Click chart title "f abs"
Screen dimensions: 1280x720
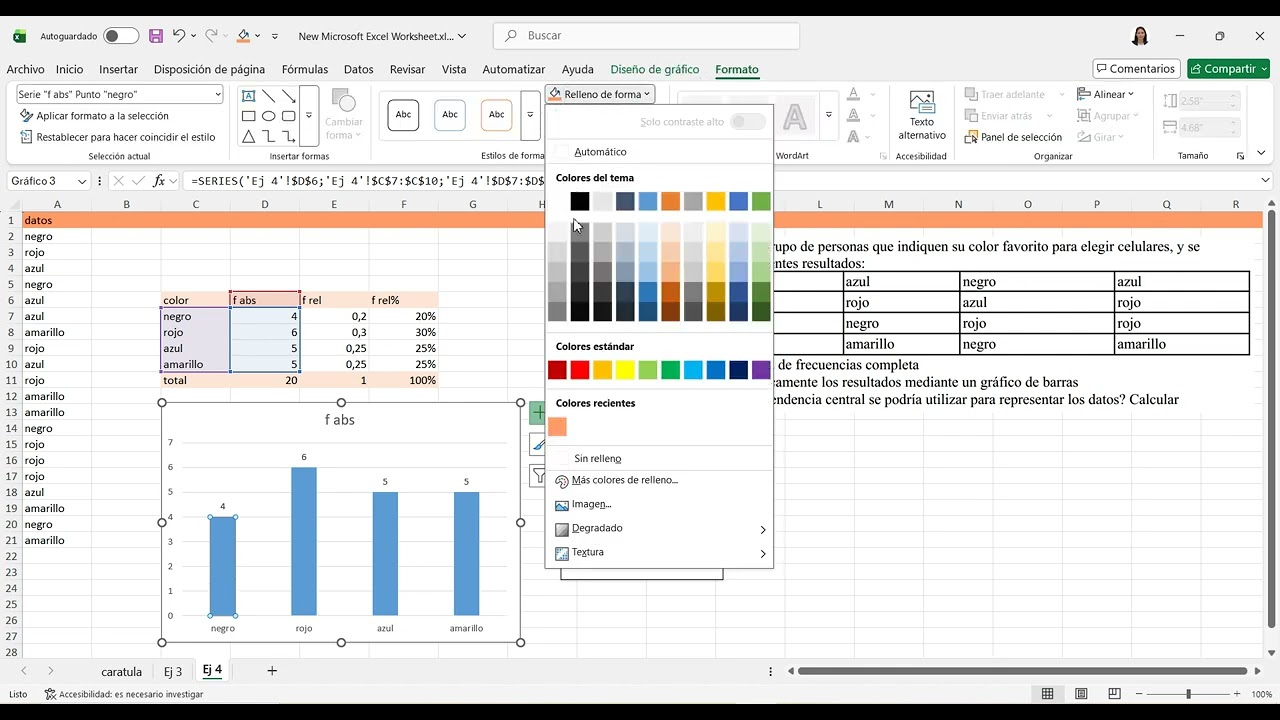pos(340,420)
